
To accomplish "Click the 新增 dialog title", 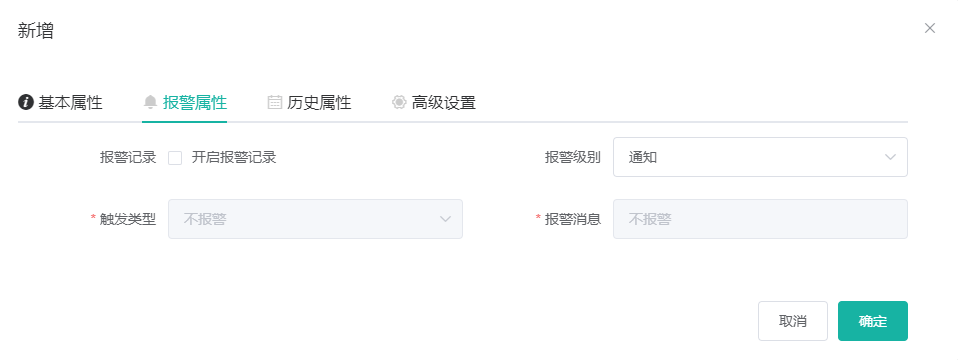I will pos(35,31).
